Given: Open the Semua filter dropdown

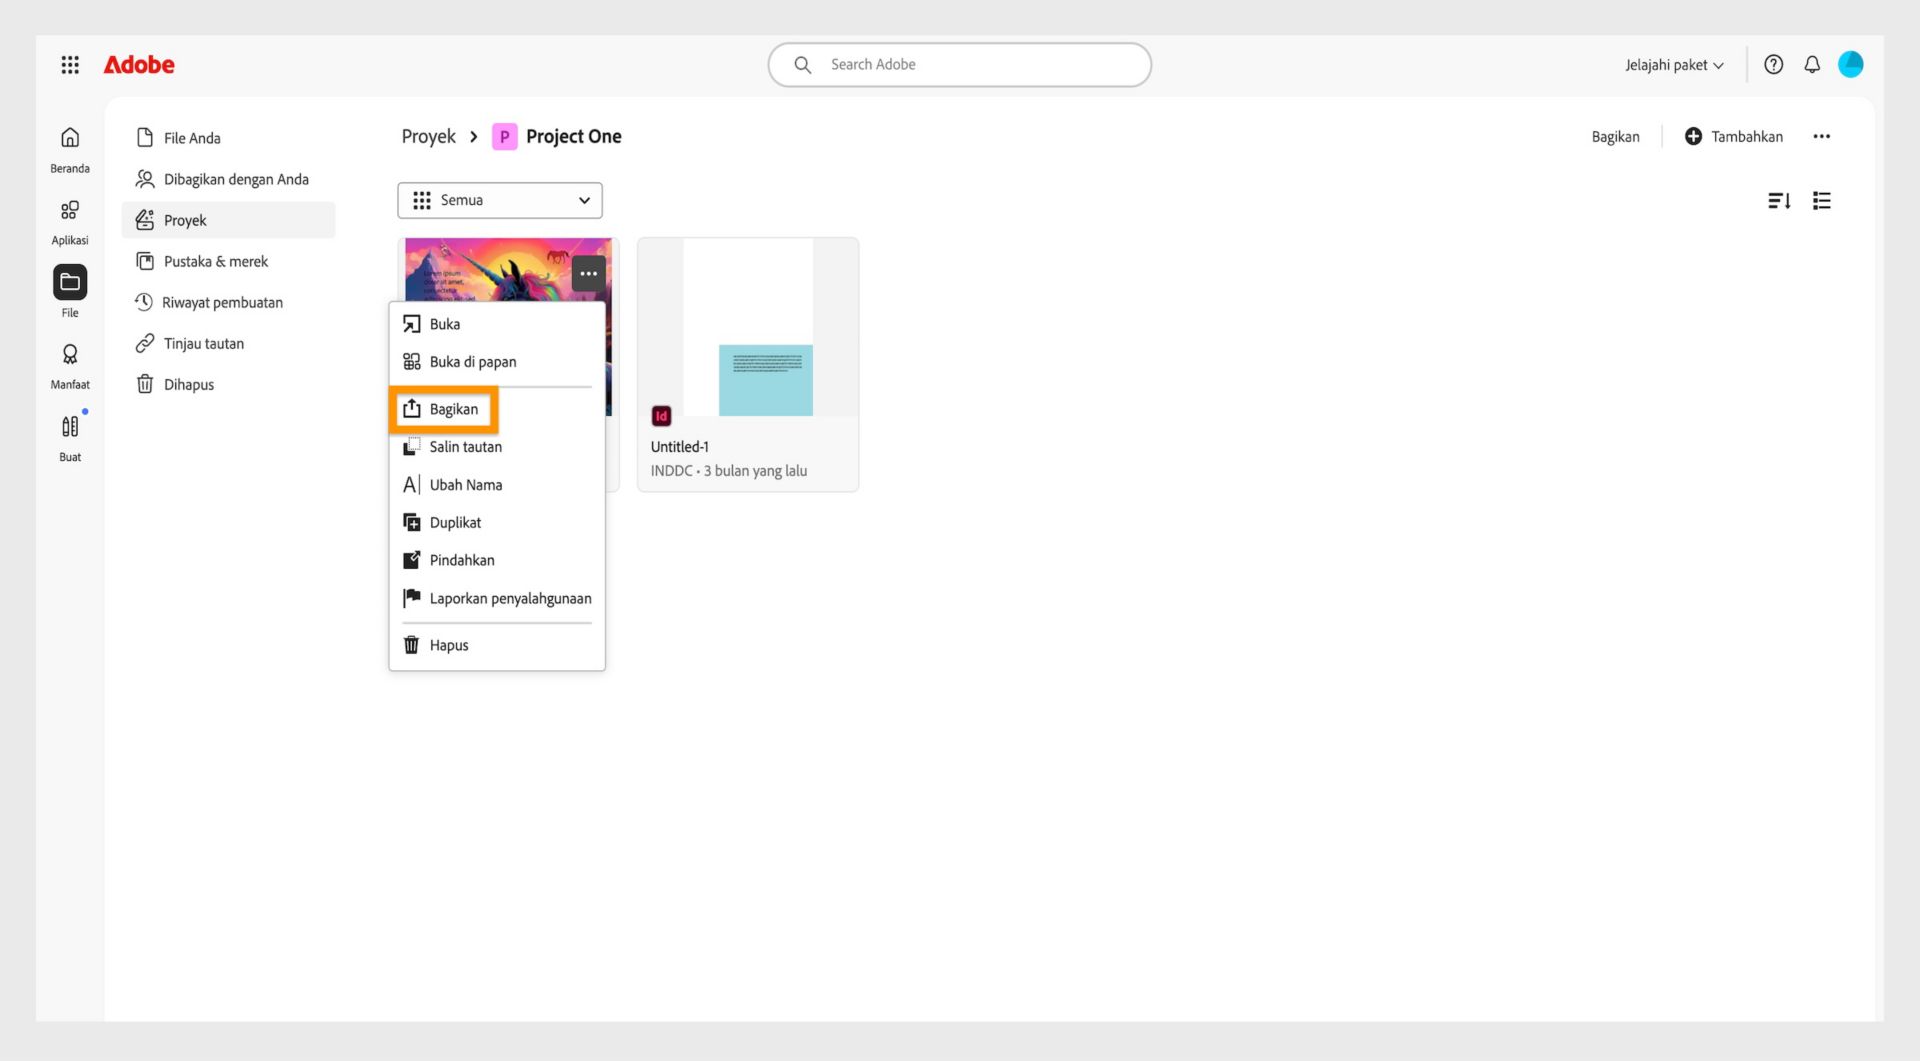Looking at the screenshot, I should tap(499, 200).
